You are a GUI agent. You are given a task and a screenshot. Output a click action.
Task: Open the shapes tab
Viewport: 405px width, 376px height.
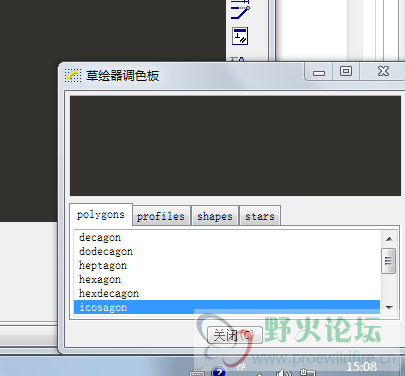pos(215,216)
